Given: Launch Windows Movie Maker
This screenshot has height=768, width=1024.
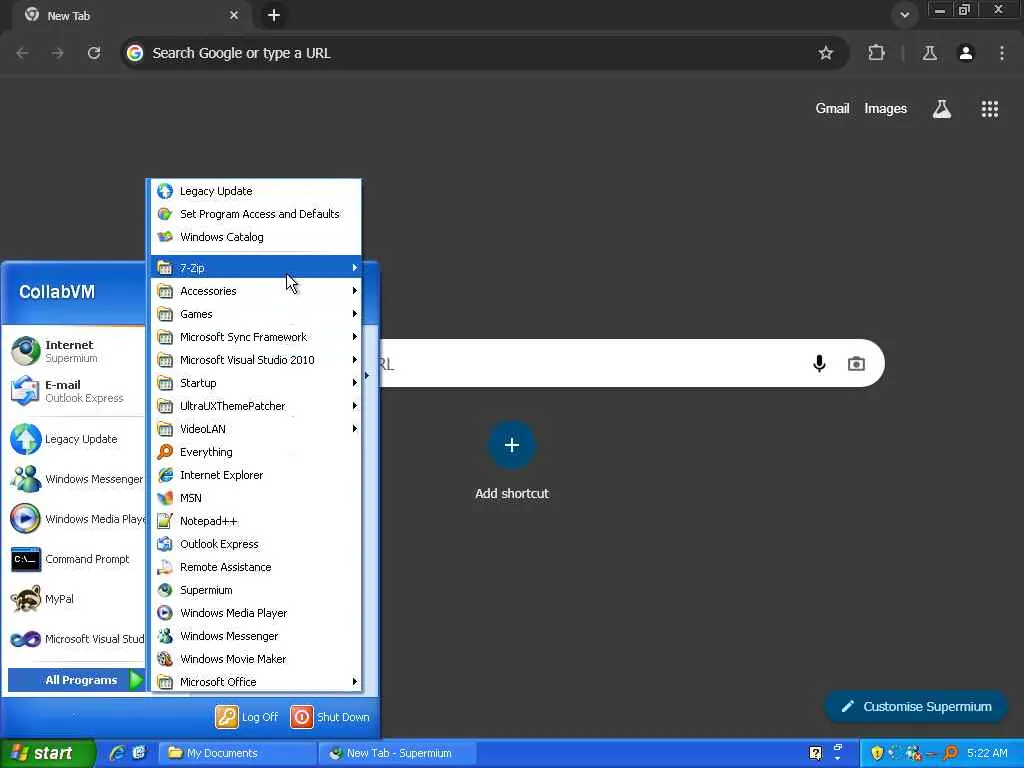Looking at the screenshot, I should pos(256,658).
